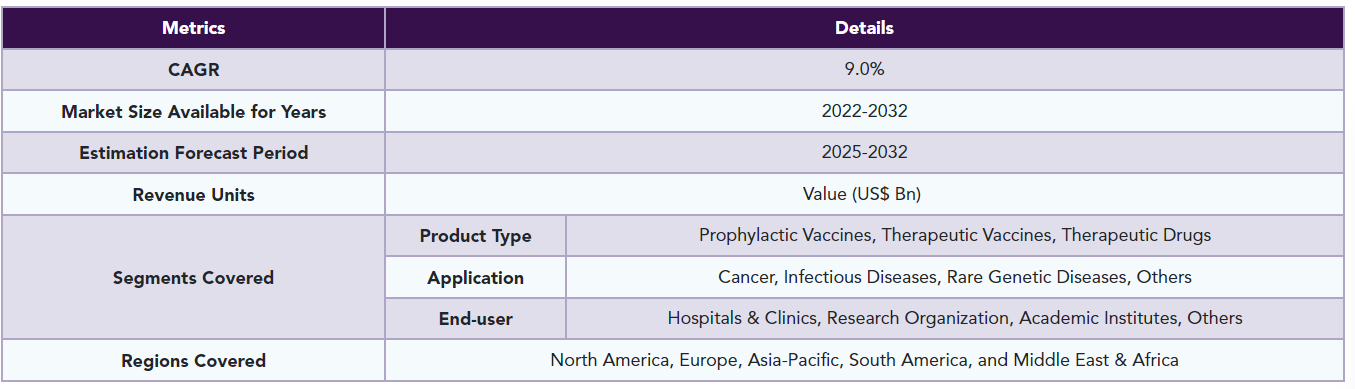Click the Metrics header cell

194,28
